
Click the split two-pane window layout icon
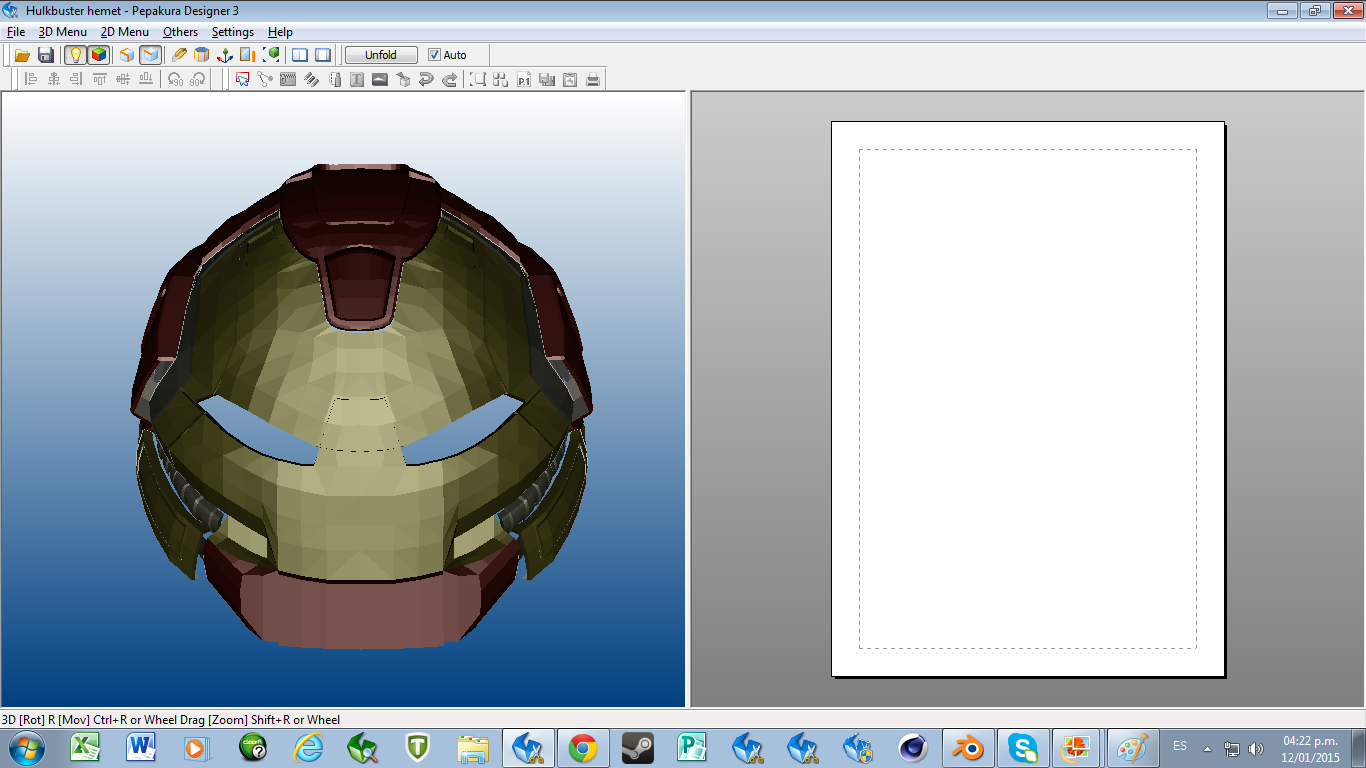pos(300,55)
